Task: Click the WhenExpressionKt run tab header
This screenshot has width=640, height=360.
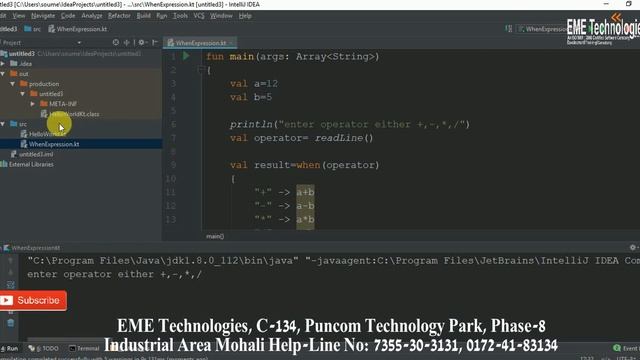Action: point(32,248)
